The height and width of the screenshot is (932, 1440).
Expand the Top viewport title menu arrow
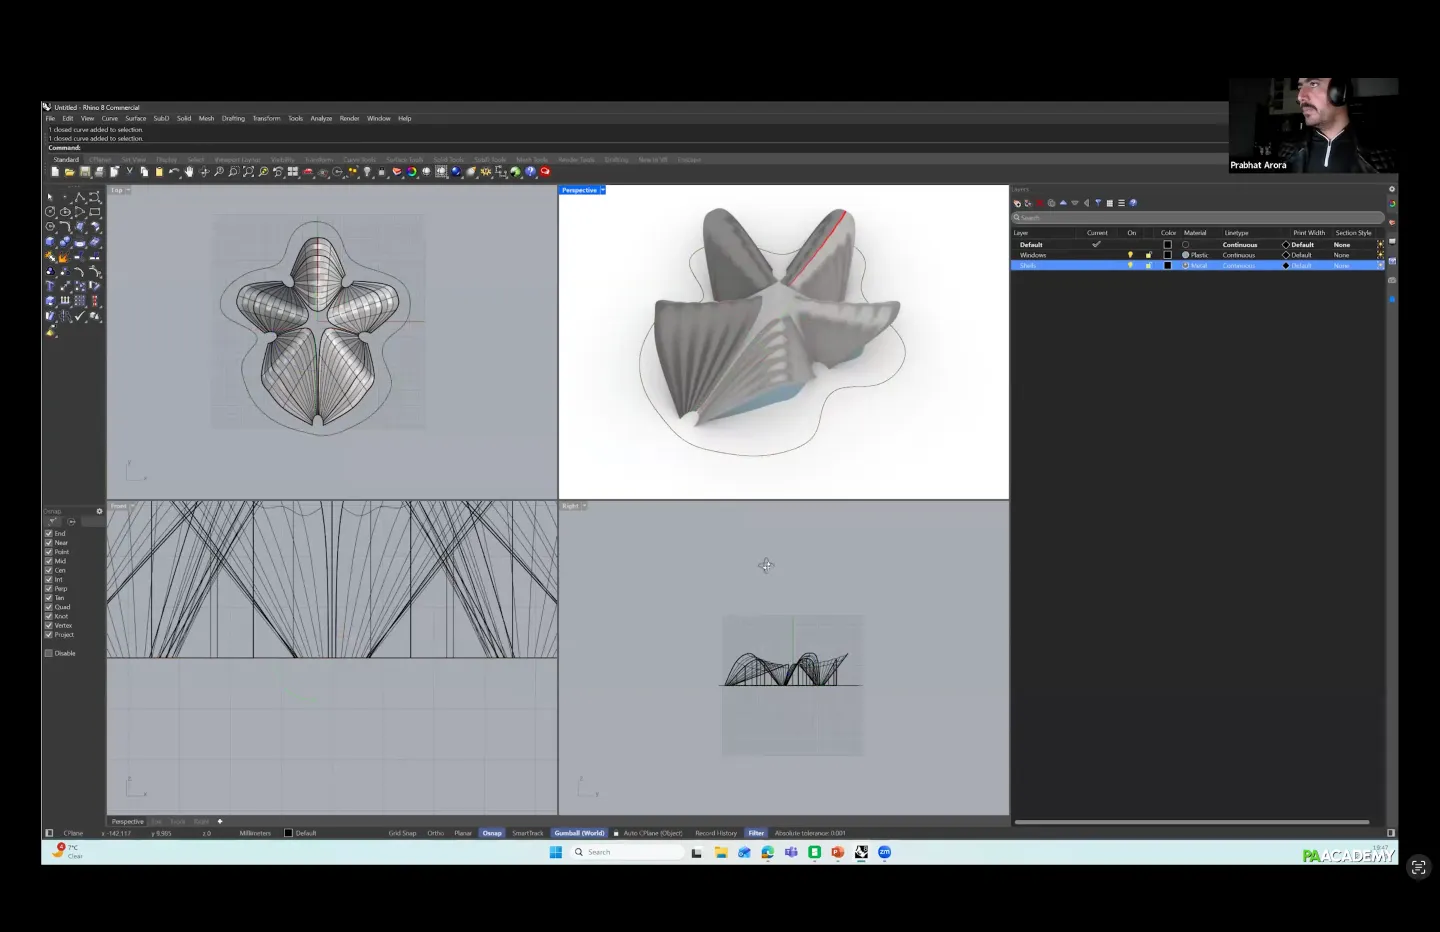pyautogui.click(x=128, y=190)
